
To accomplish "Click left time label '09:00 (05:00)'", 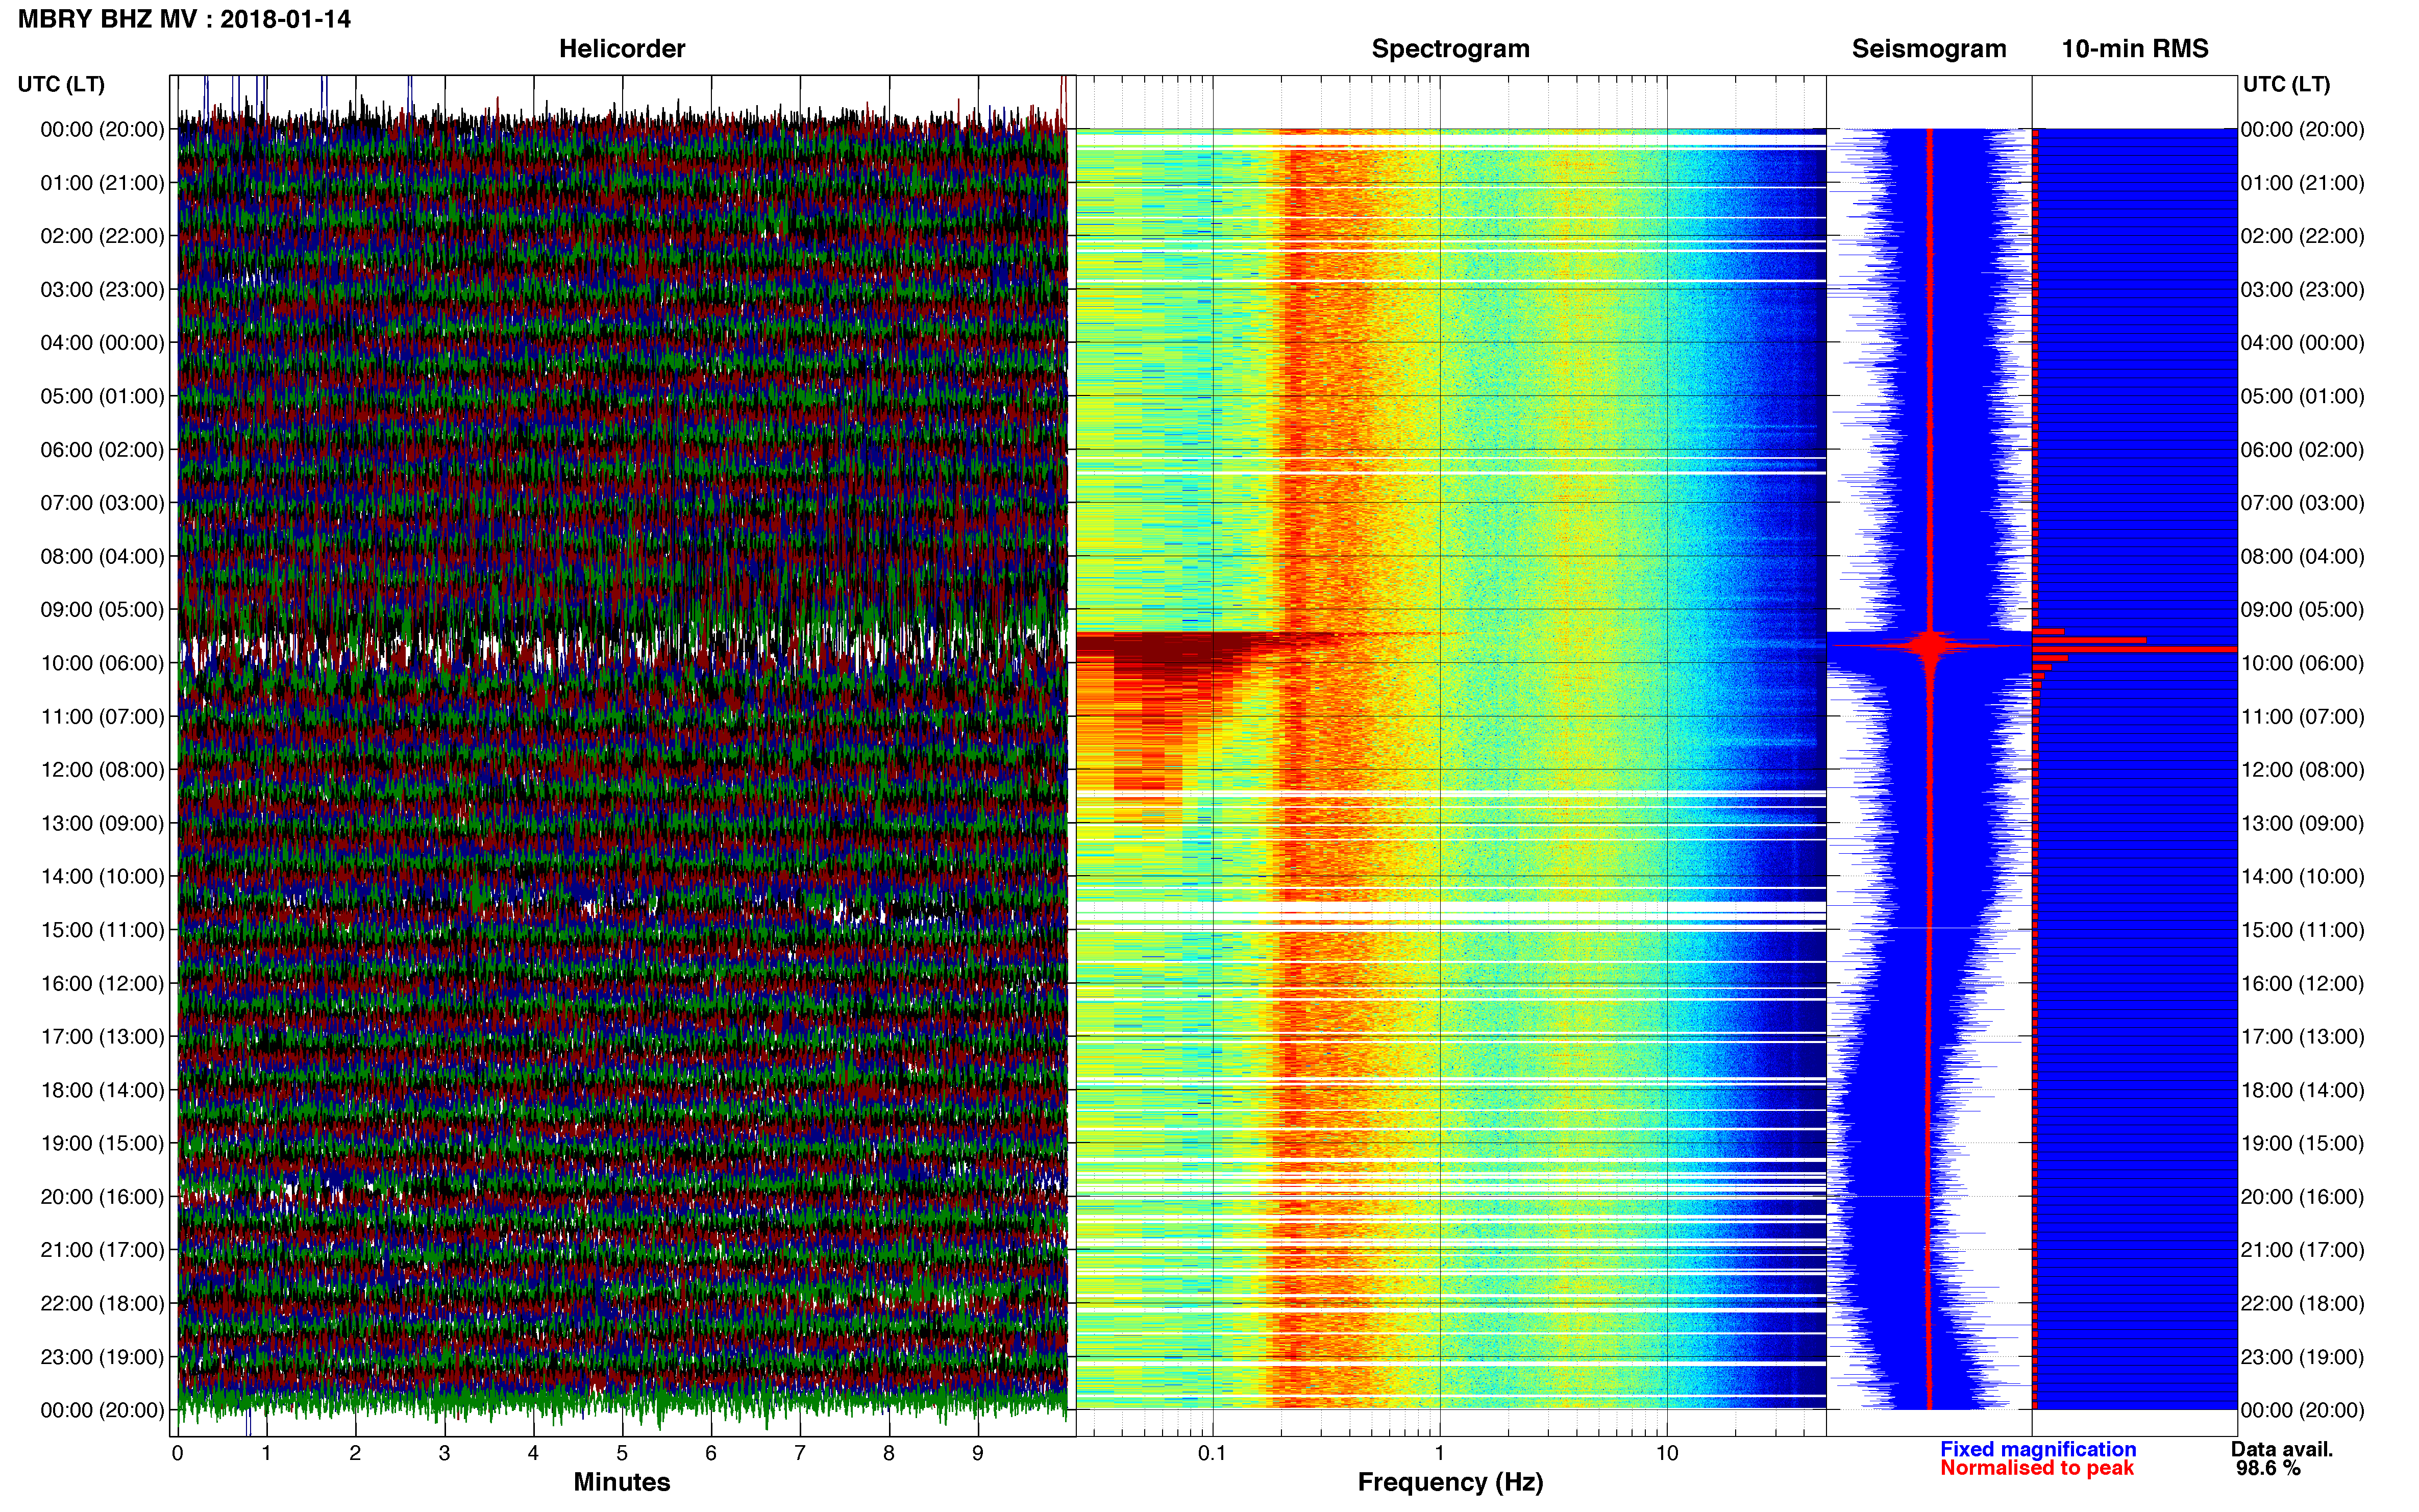I will coord(102,610).
